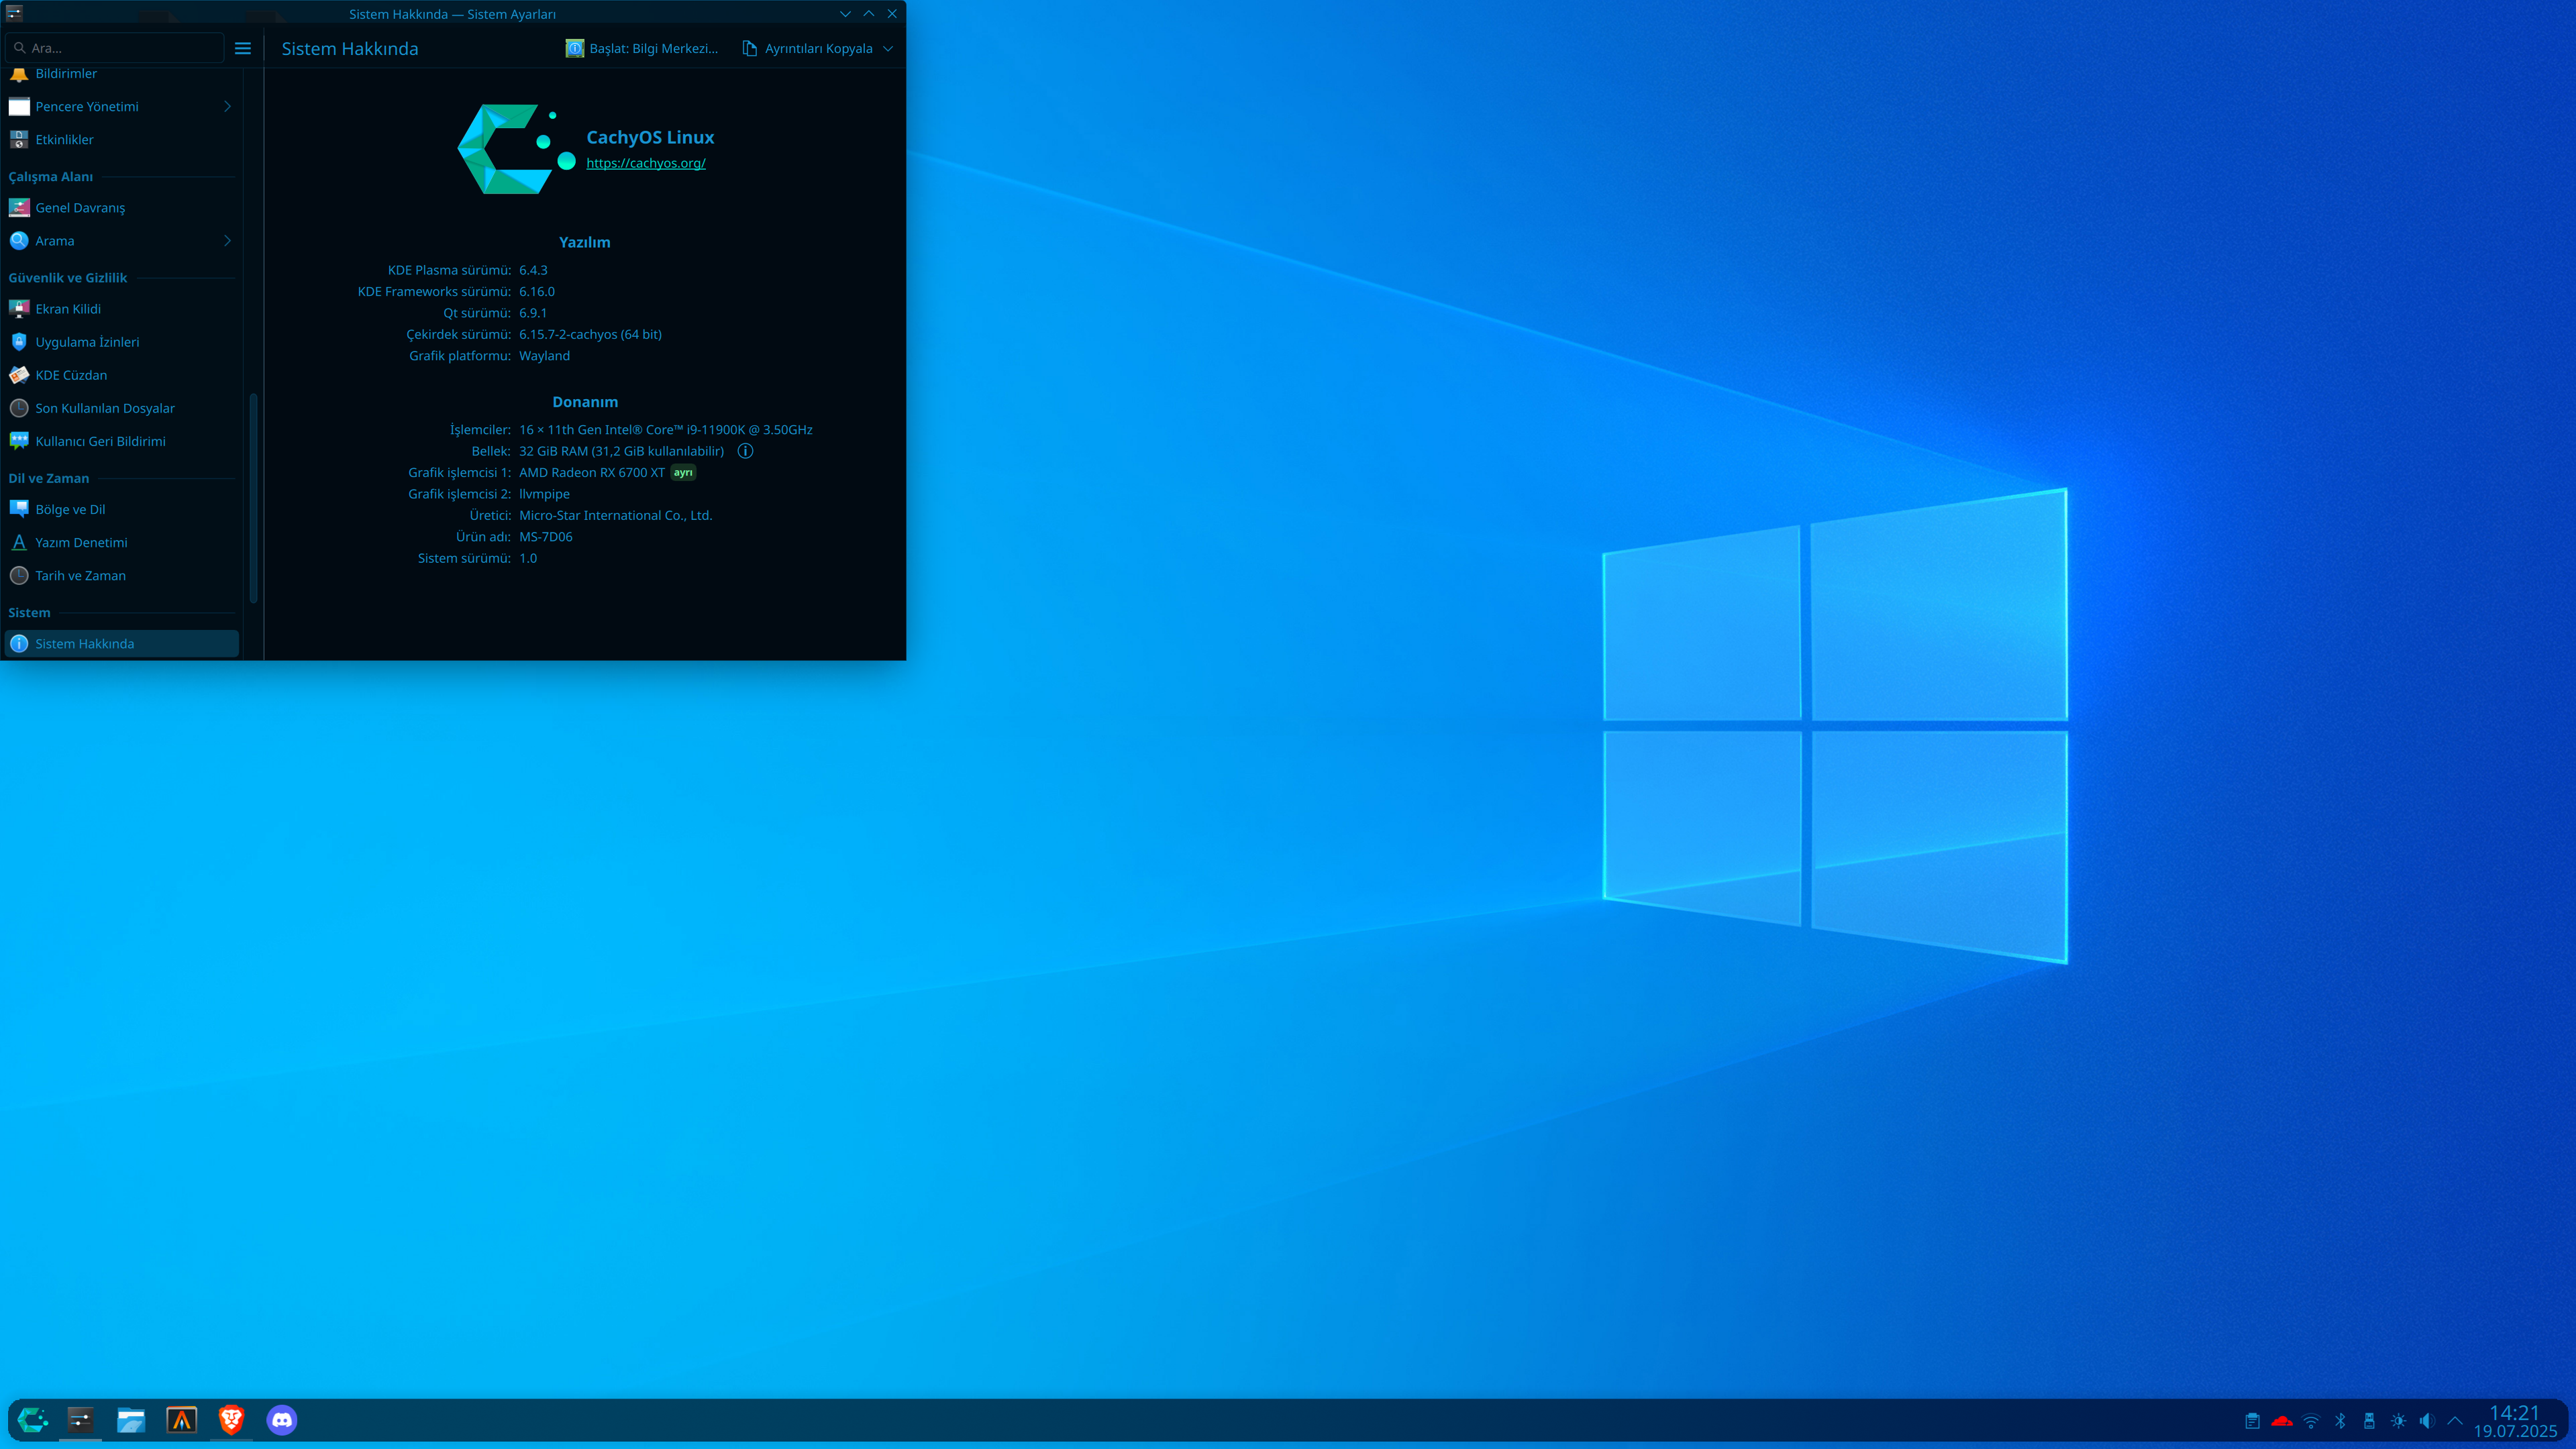Open the screen brightness tray icon
Image resolution: width=2576 pixels, height=1449 pixels.
(2398, 1421)
